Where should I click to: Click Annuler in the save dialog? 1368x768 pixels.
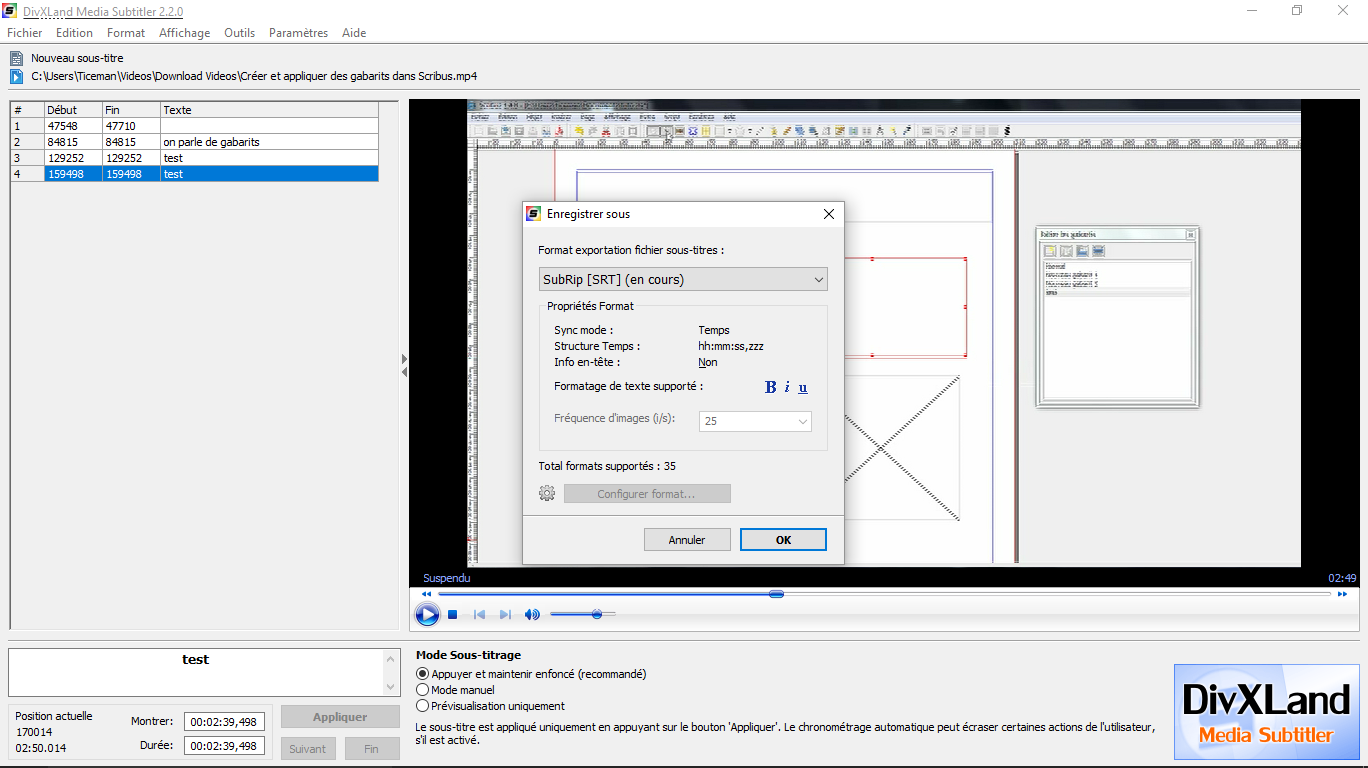[687, 539]
